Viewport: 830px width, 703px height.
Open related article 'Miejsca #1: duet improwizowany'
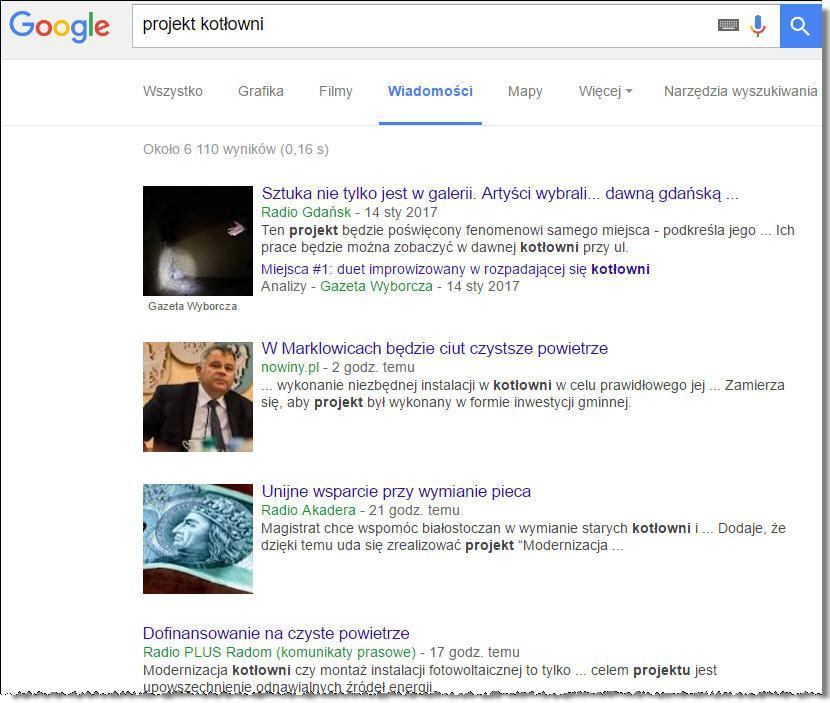pyautogui.click(x=455, y=269)
